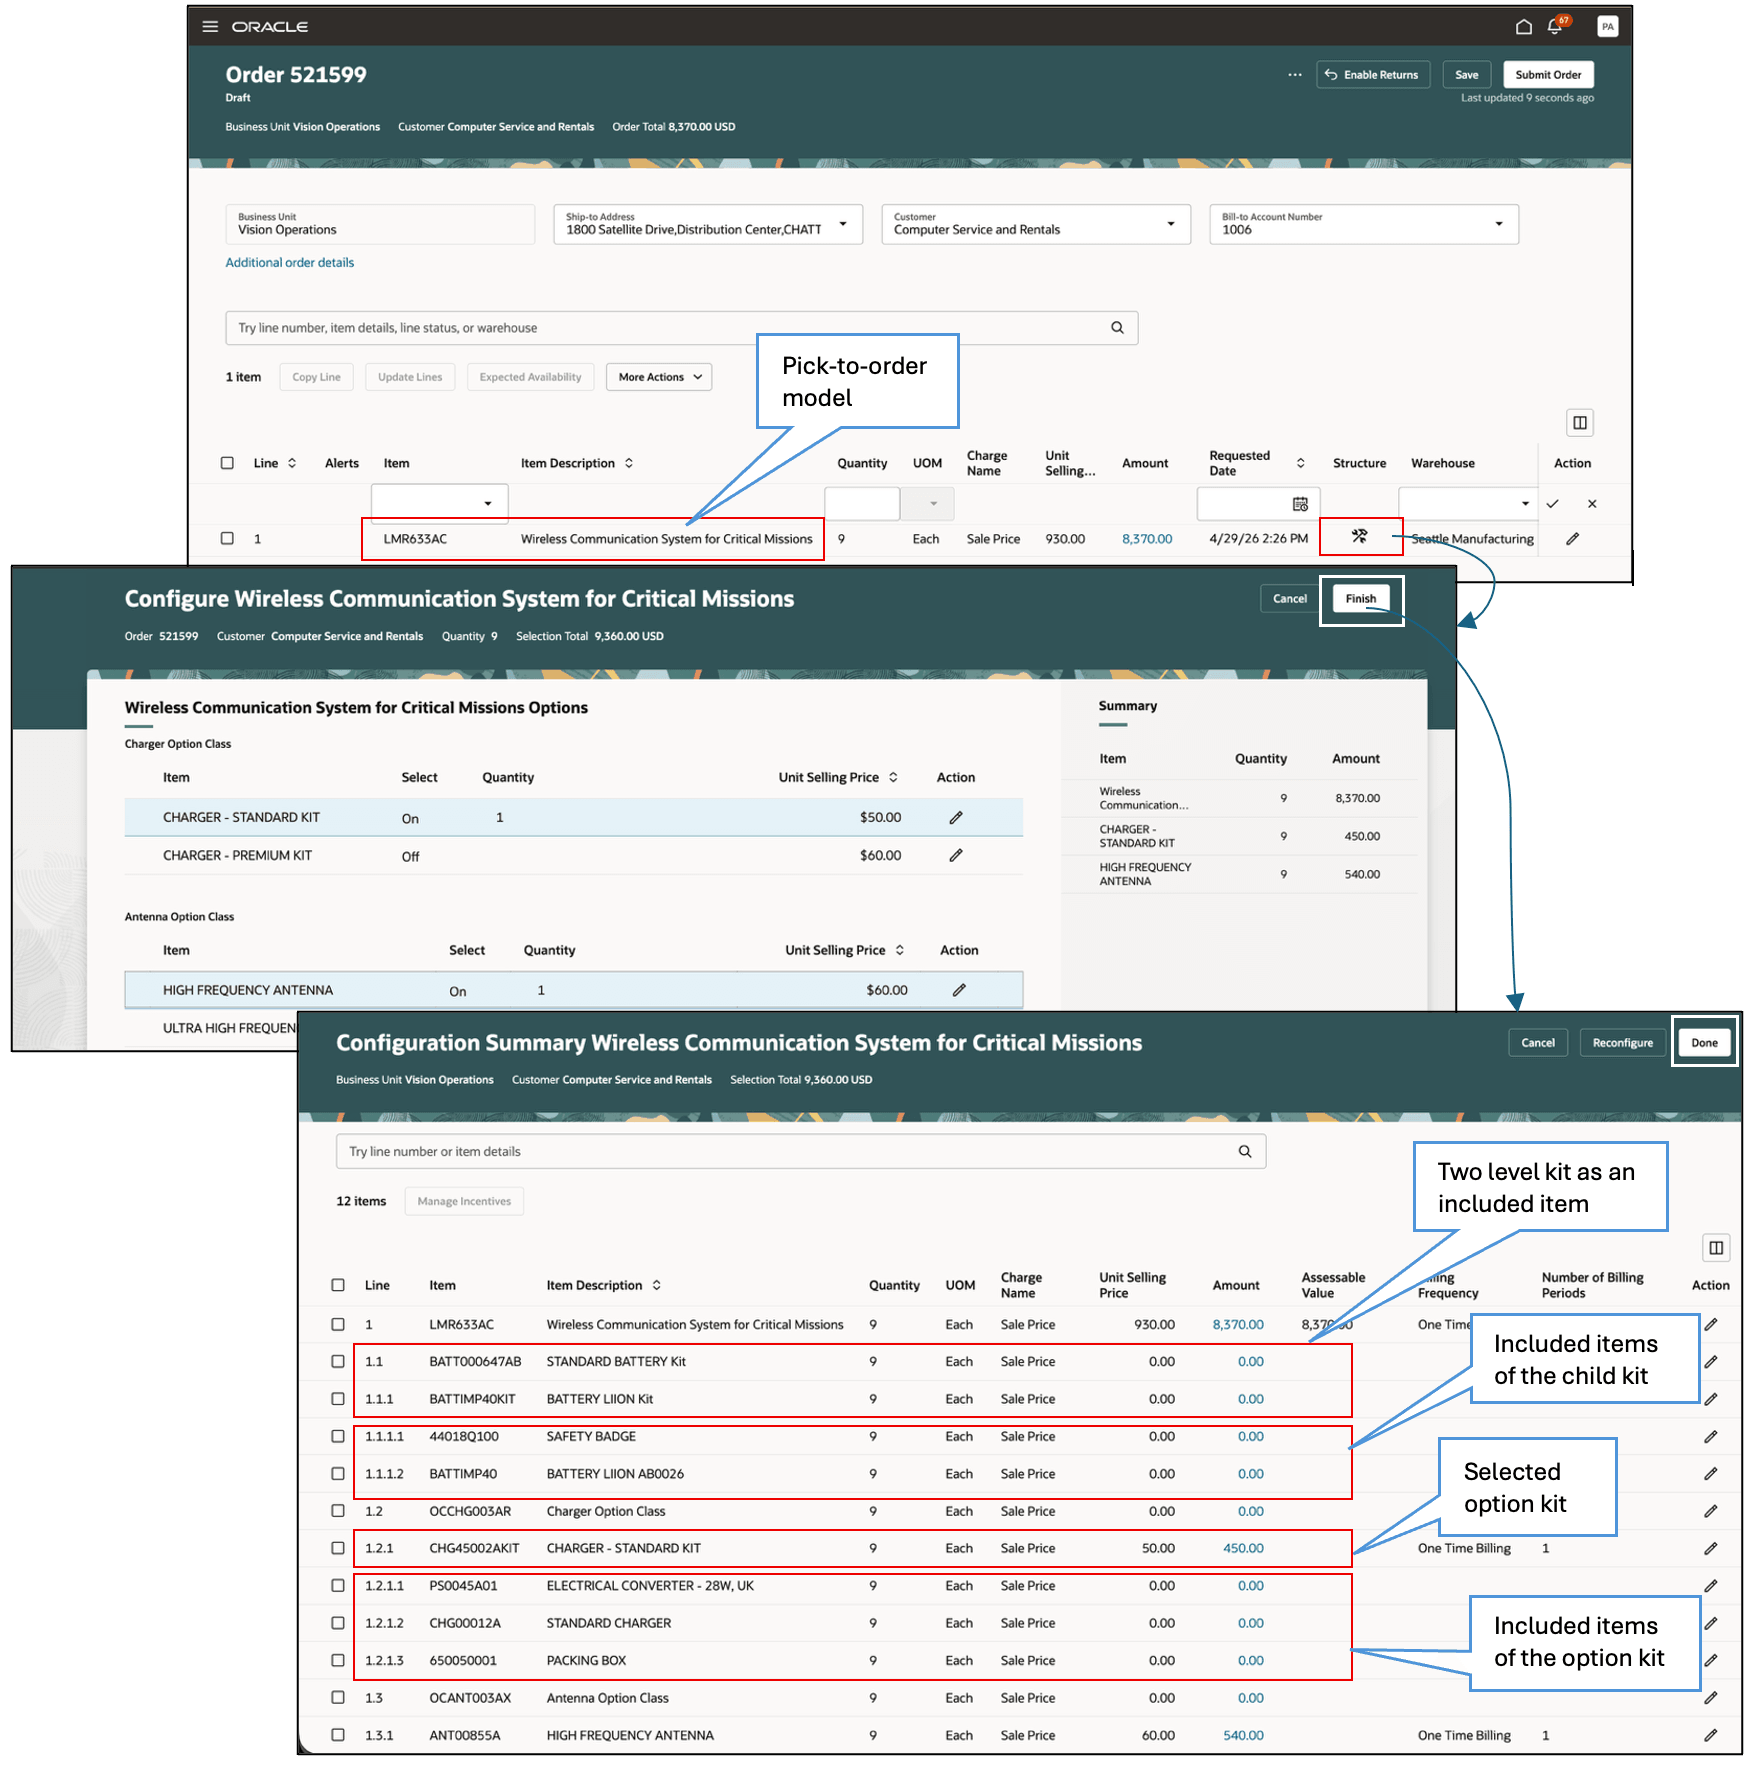
Task: Check the PACKING BOX line checkbox
Action: (338, 1660)
